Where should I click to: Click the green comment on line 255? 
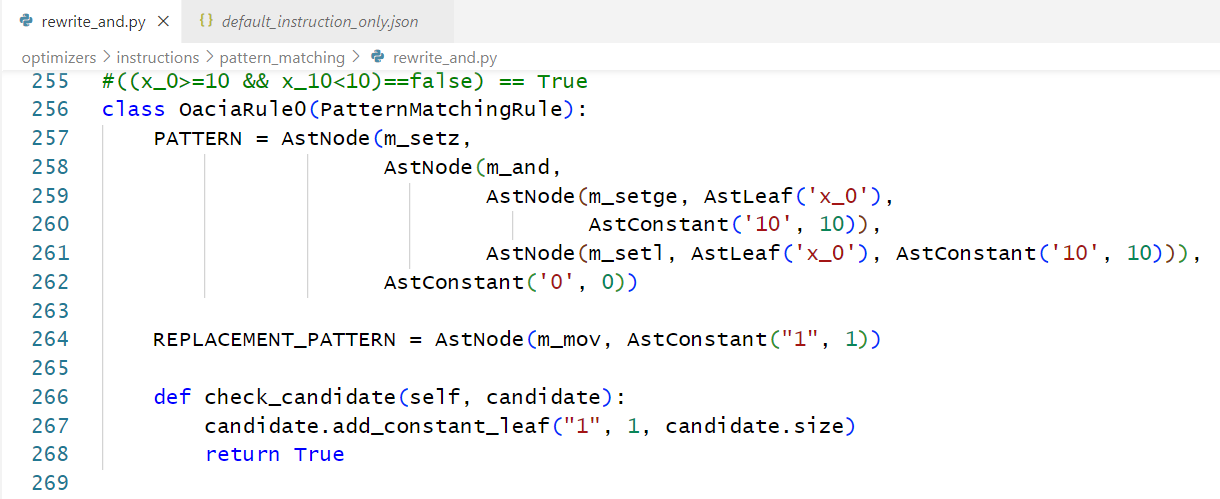click(x=345, y=81)
